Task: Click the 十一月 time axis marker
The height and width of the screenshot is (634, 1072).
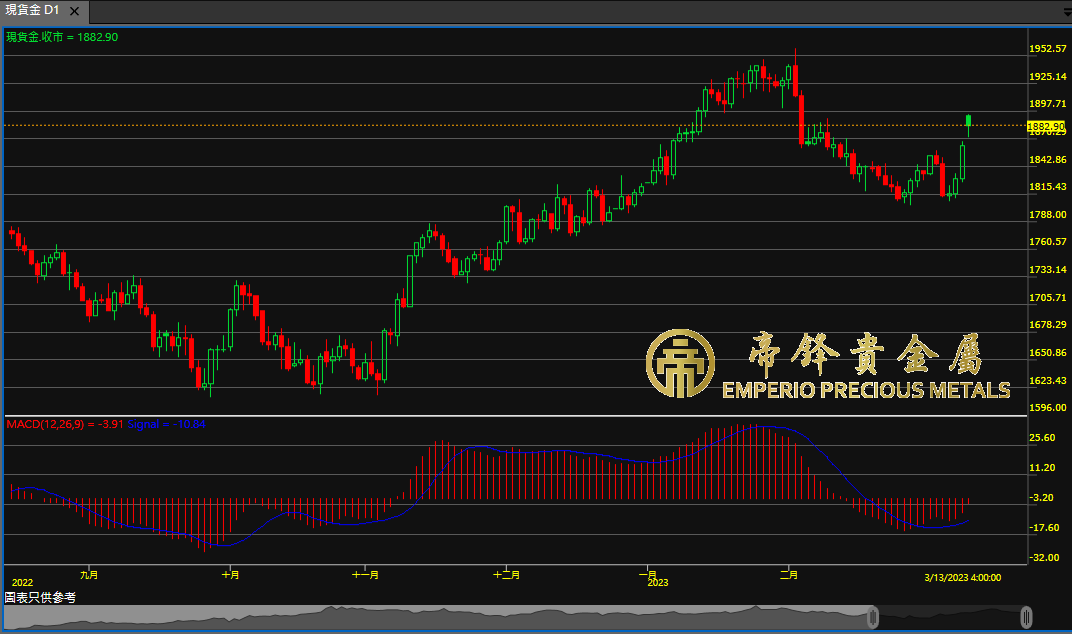Action: coord(365,575)
